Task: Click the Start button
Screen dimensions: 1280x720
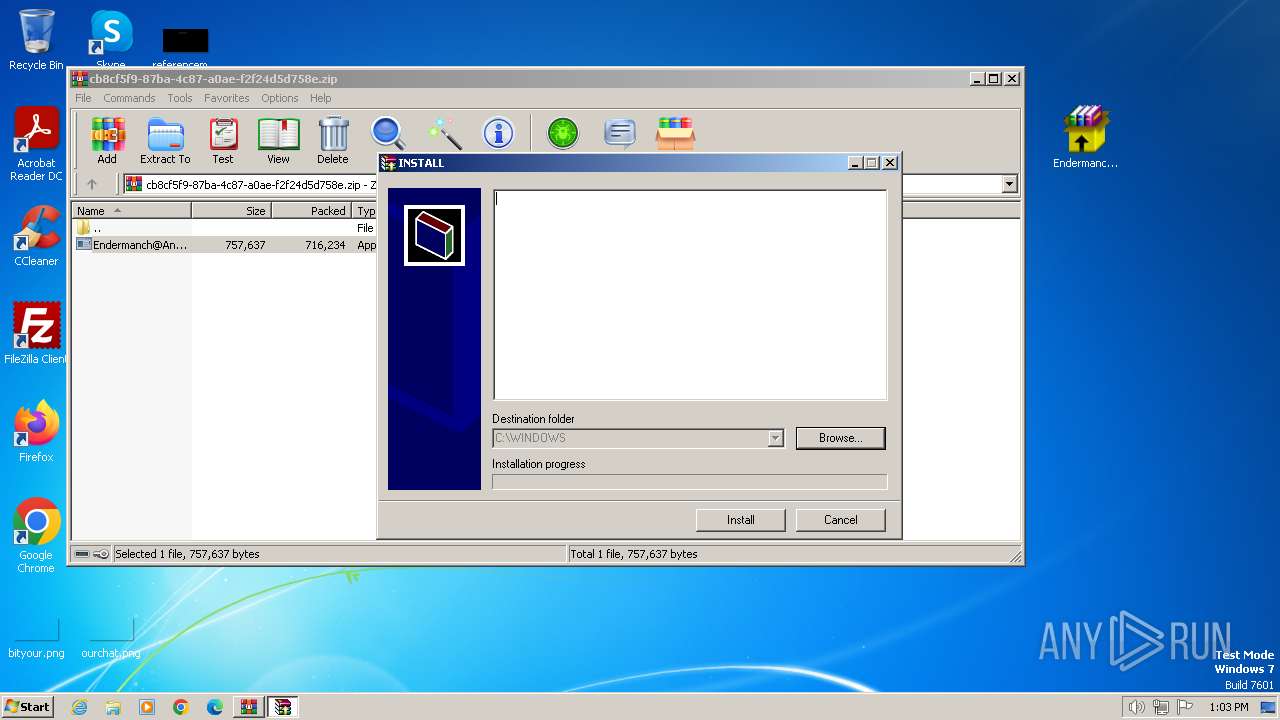Action: tap(27, 707)
